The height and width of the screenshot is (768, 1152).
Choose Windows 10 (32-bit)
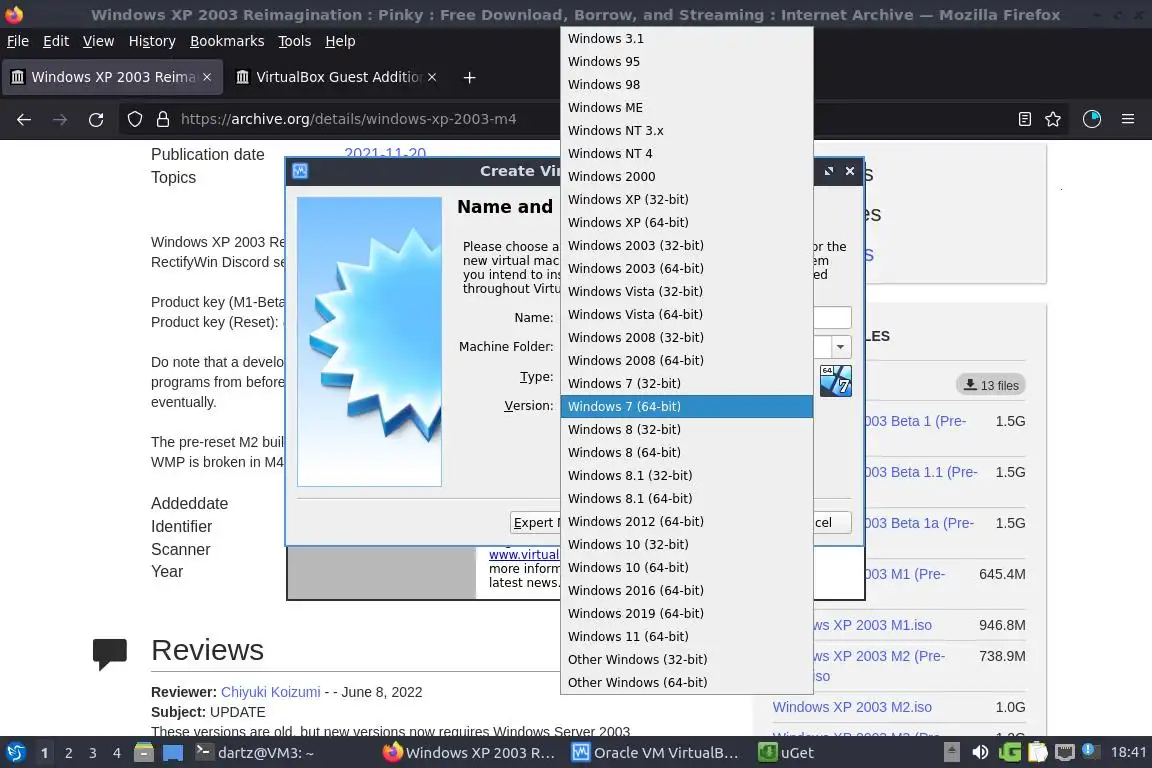coord(686,545)
